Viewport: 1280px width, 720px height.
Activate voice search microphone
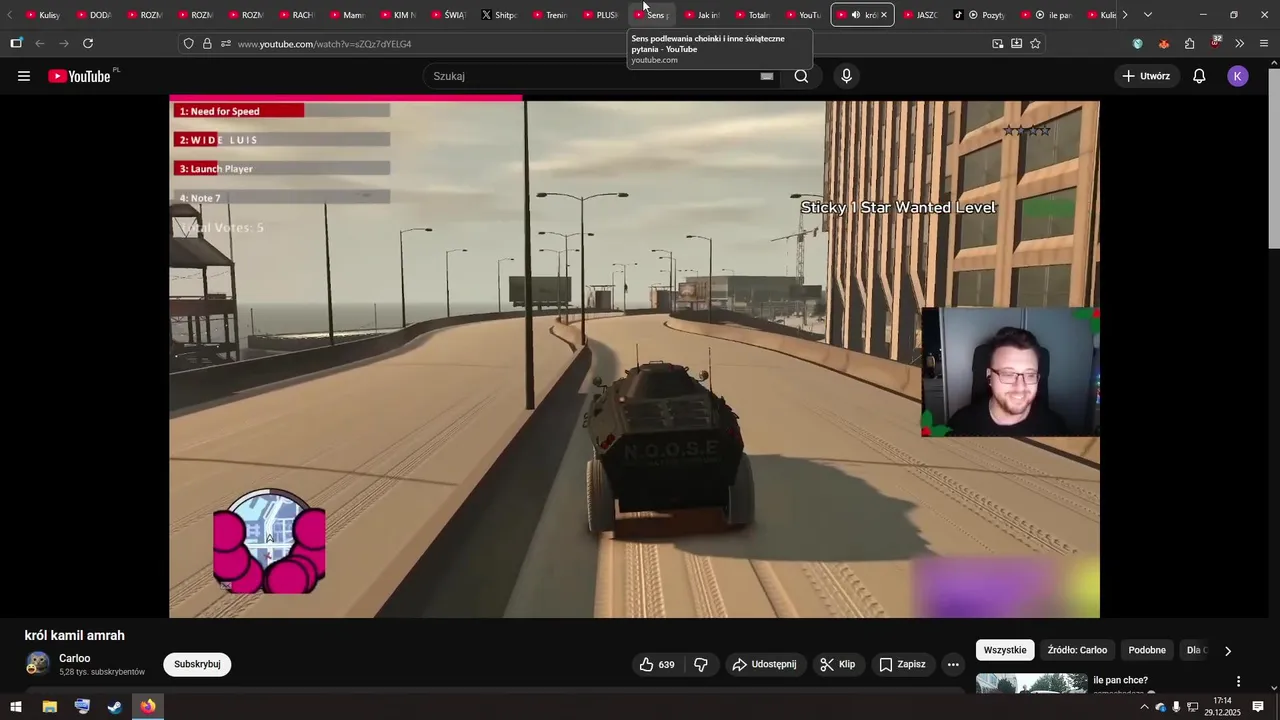click(847, 76)
